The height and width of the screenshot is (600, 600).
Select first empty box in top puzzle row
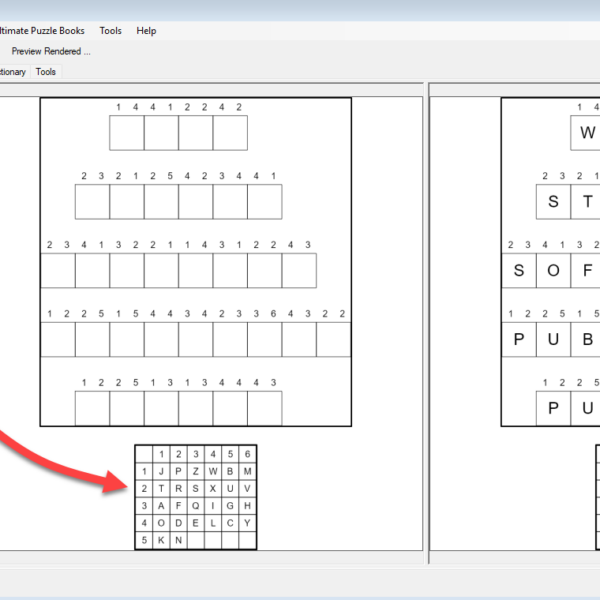pyautogui.click(x=127, y=133)
